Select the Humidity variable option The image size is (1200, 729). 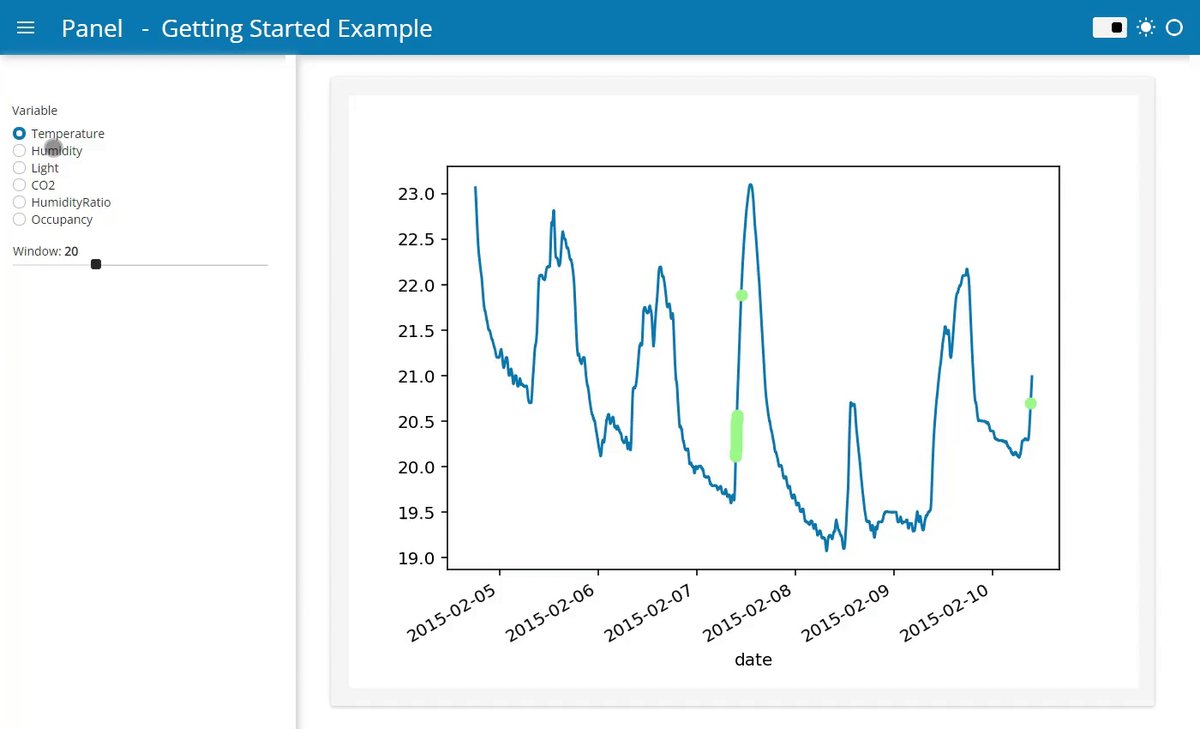(20, 151)
